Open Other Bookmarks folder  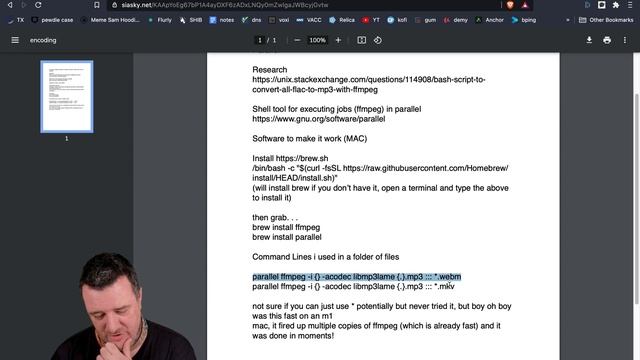(606, 20)
